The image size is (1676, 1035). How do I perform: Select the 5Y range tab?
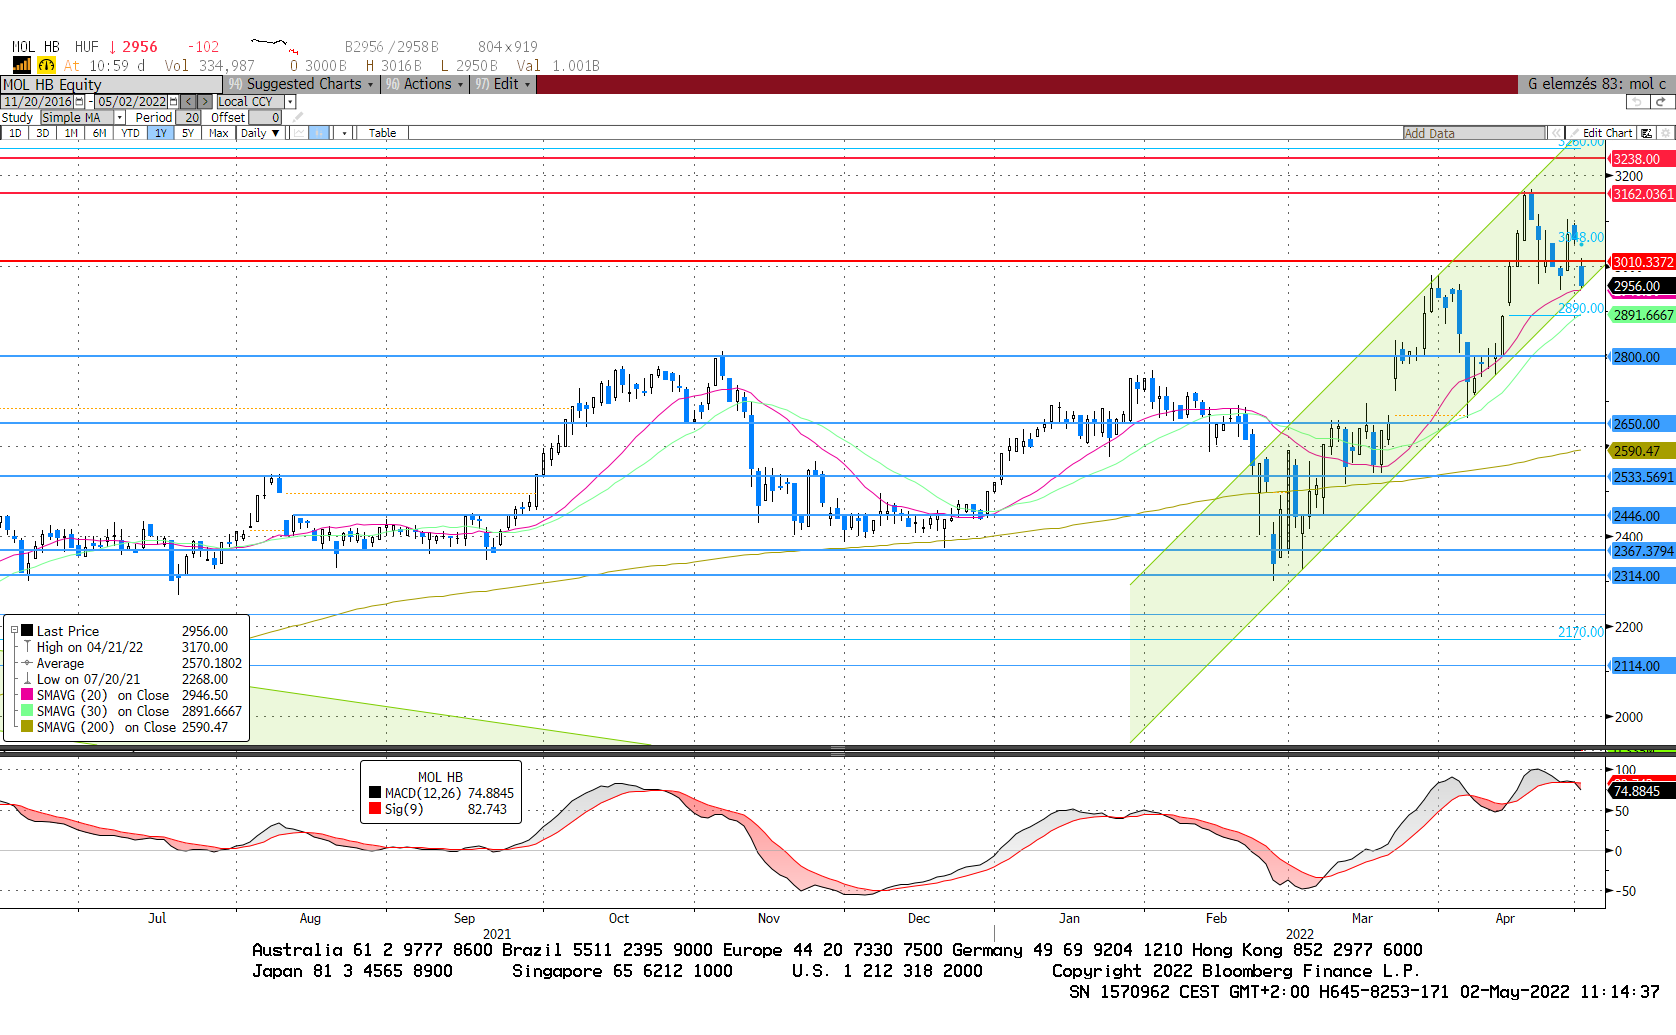187,133
